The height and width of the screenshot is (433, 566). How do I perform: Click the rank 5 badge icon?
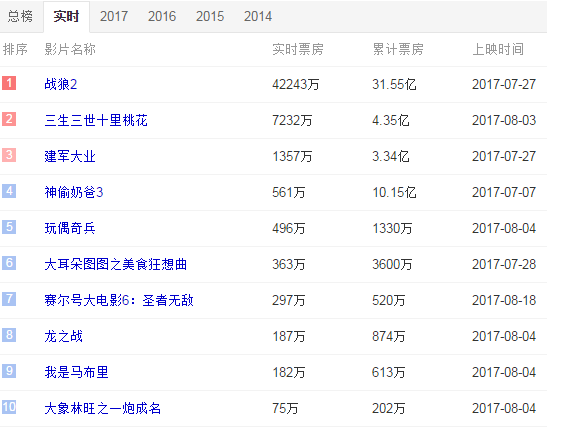click(x=9, y=227)
